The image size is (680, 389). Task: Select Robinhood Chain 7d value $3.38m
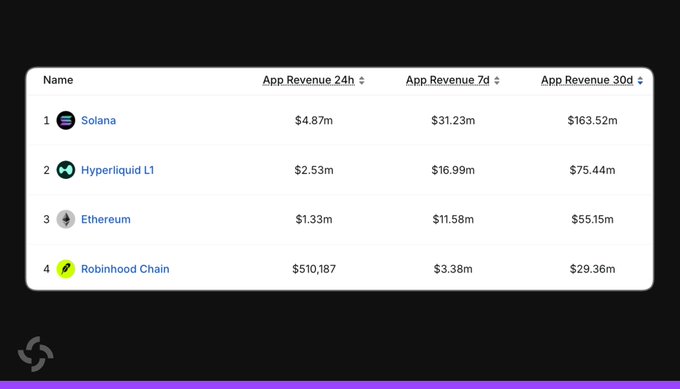click(453, 269)
